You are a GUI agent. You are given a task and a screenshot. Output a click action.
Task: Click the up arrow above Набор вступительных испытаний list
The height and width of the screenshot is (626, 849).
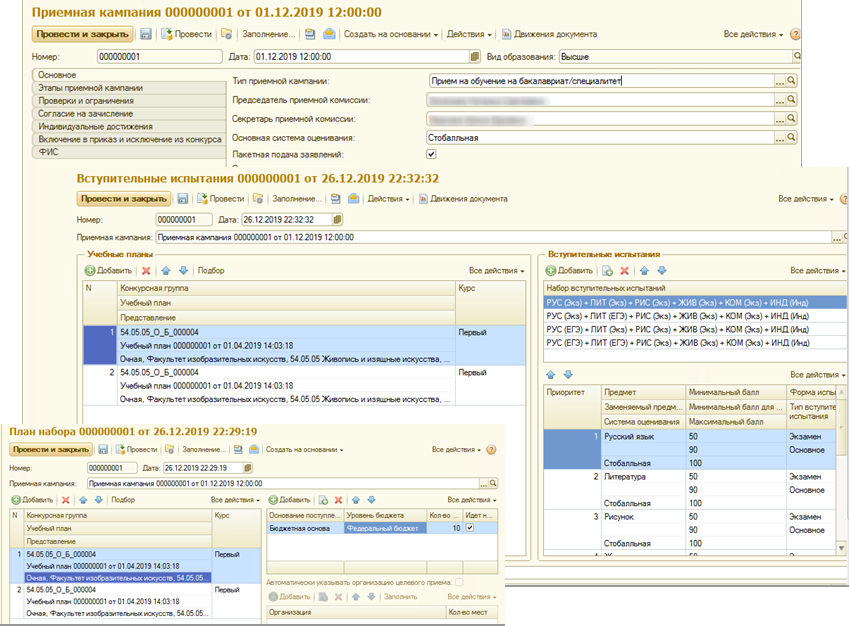(644, 271)
